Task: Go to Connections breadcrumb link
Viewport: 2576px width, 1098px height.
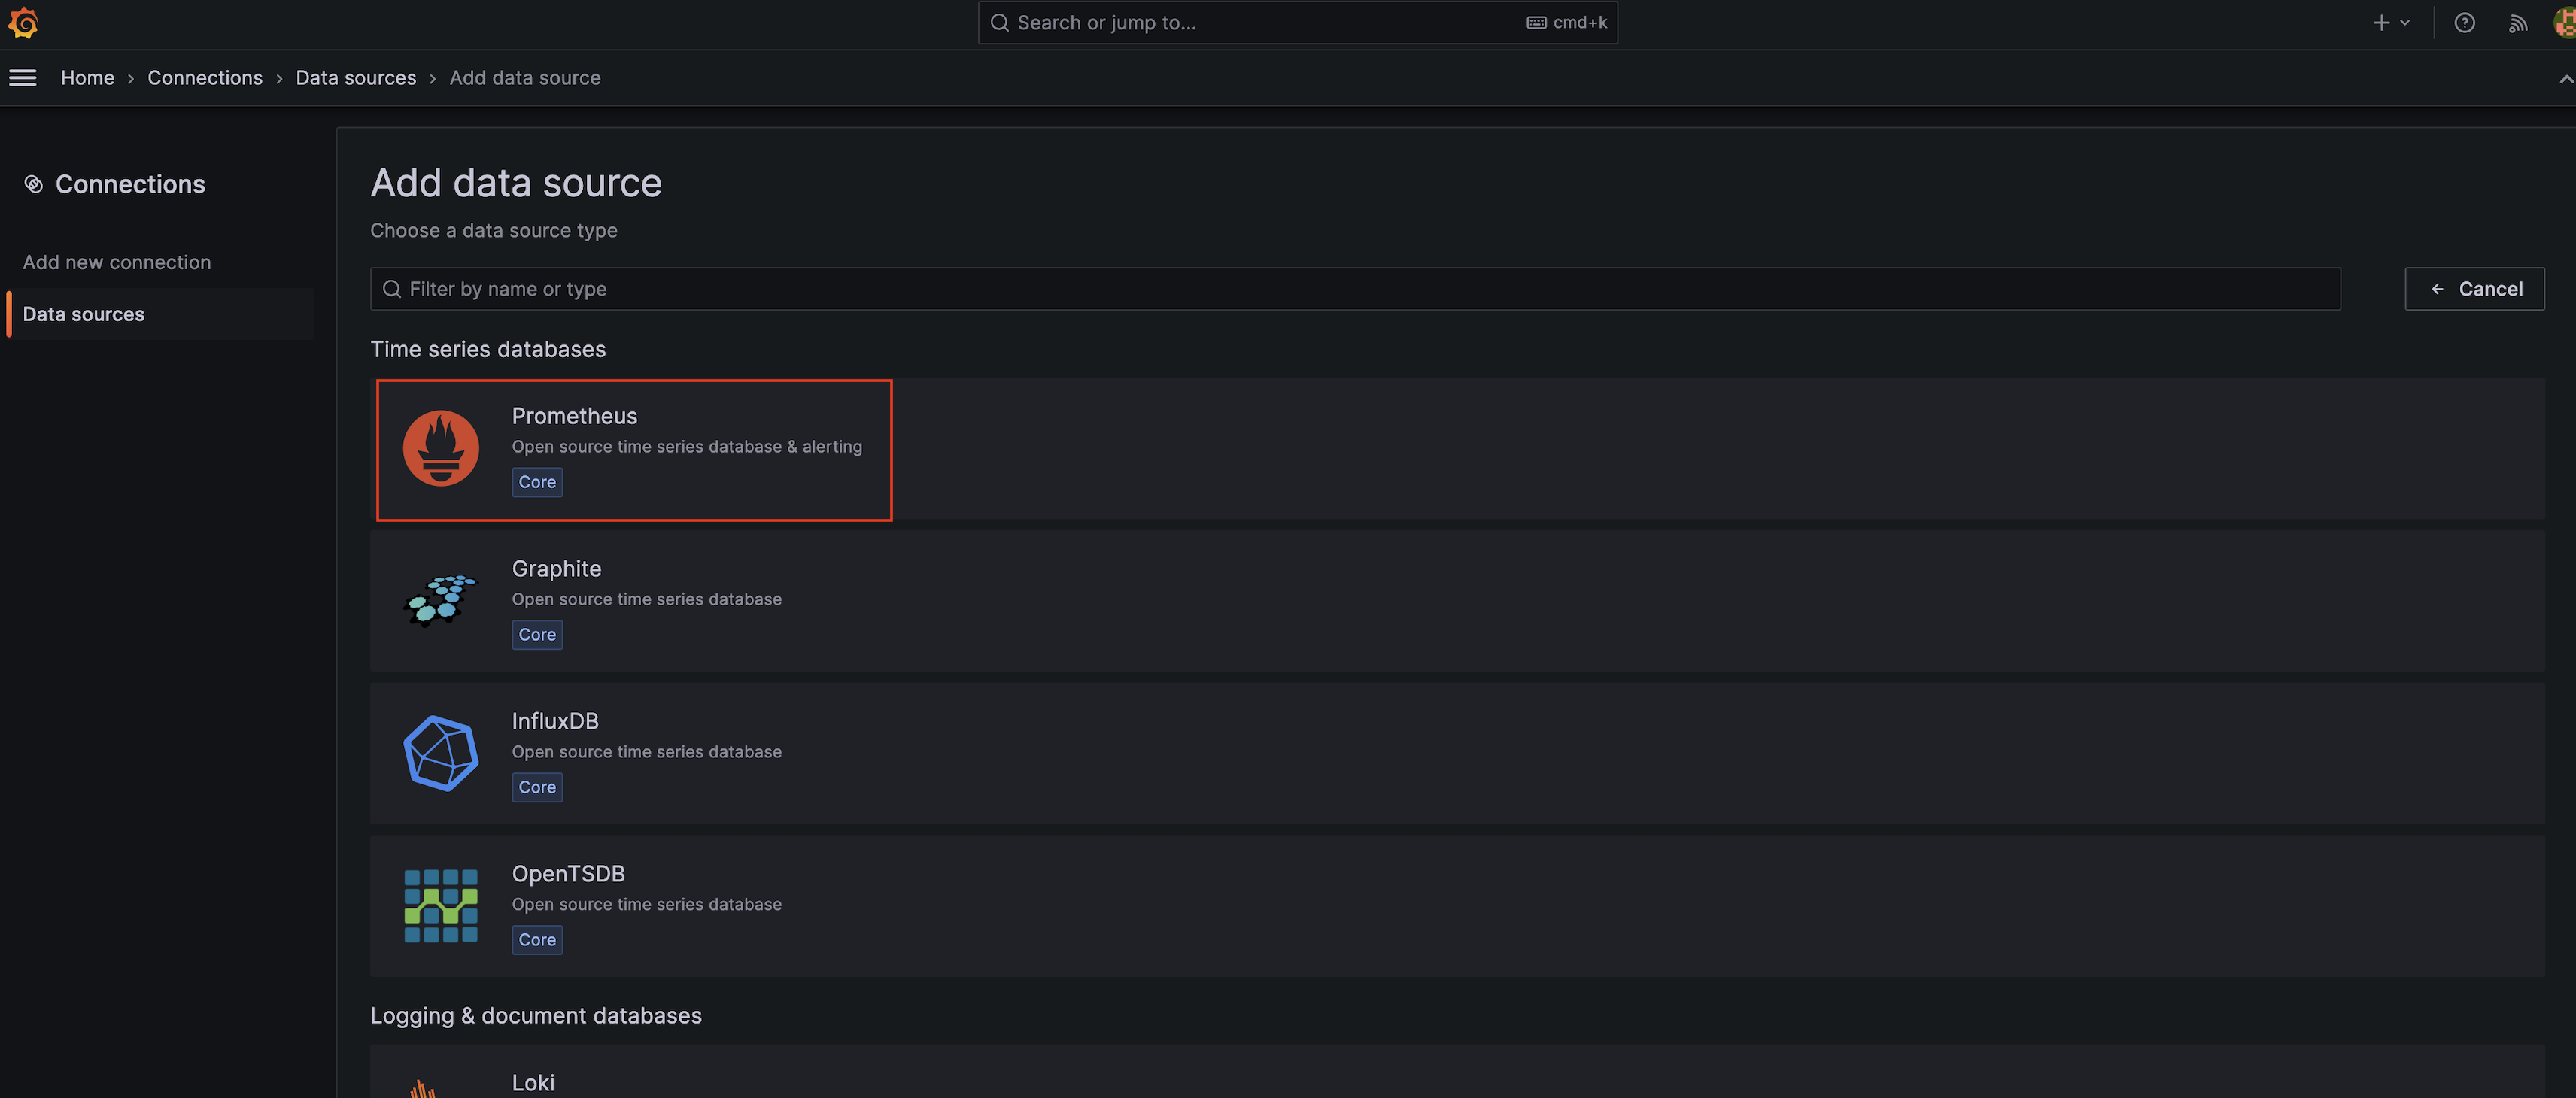Action: click(x=205, y=78)
